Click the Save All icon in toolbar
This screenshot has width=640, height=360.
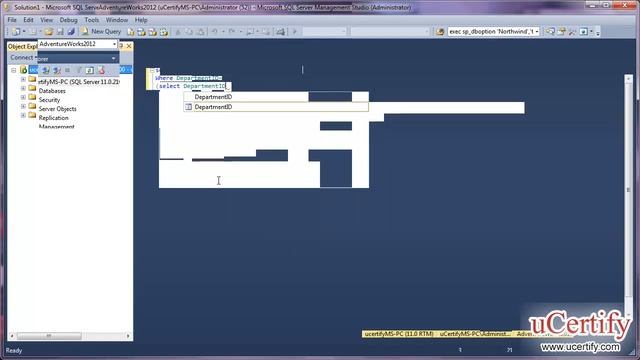71,31
